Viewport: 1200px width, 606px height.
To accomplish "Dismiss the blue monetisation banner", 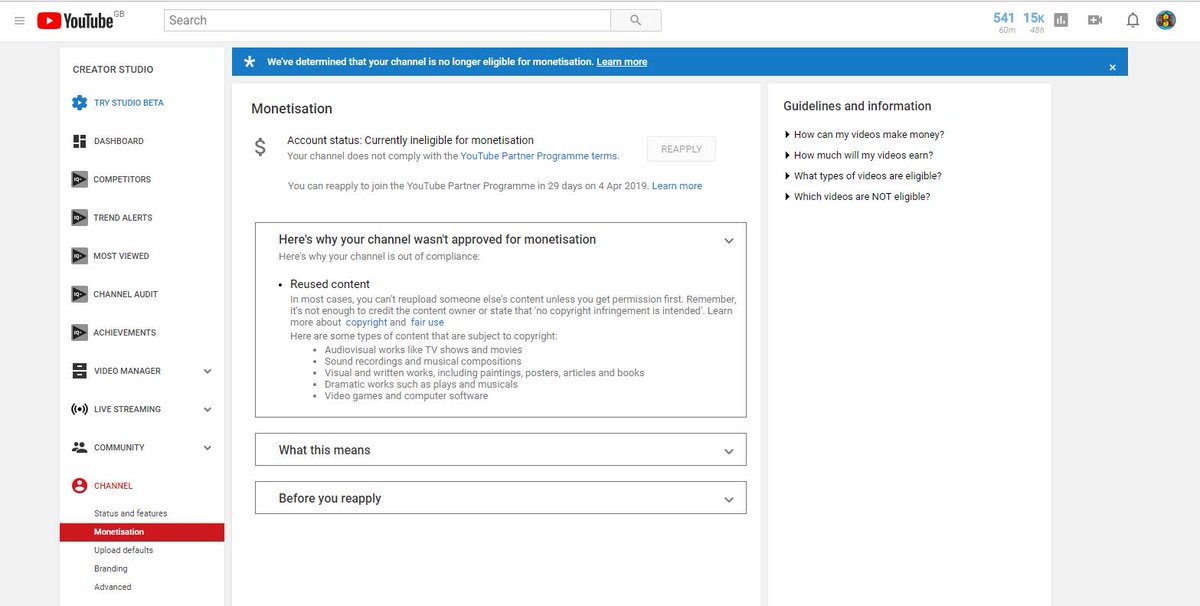I will pos(1112,67).
